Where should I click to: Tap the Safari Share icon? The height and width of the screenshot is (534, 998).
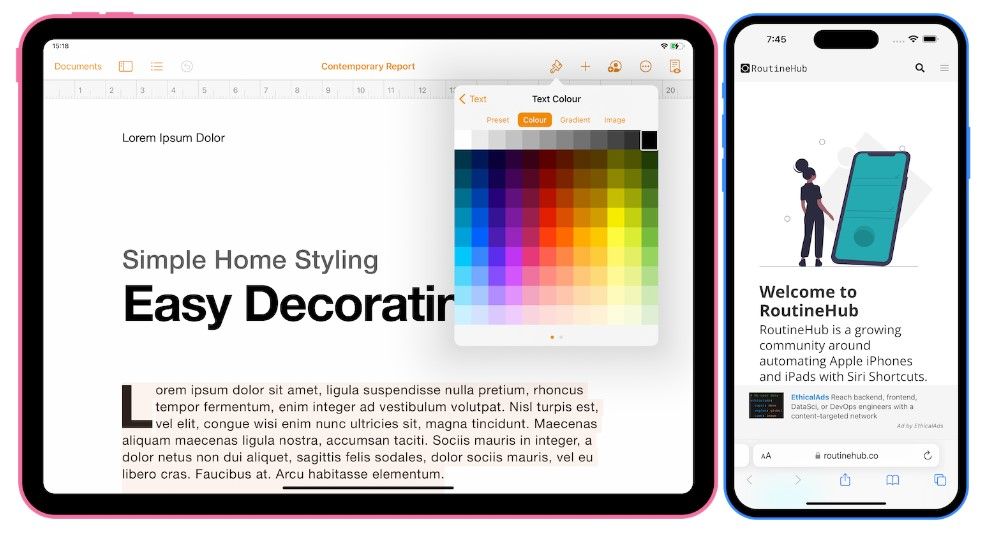tap(845, 480)
